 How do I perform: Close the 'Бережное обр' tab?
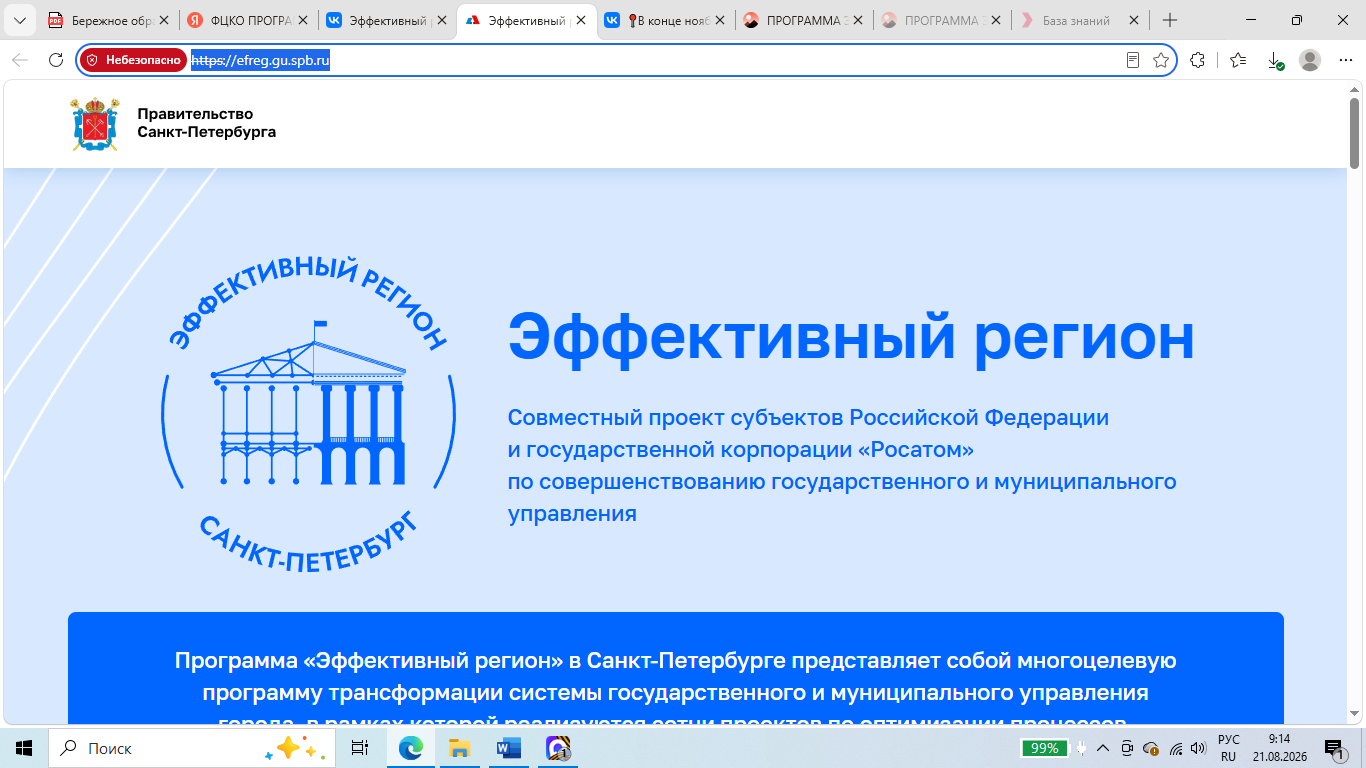(166, 20)
